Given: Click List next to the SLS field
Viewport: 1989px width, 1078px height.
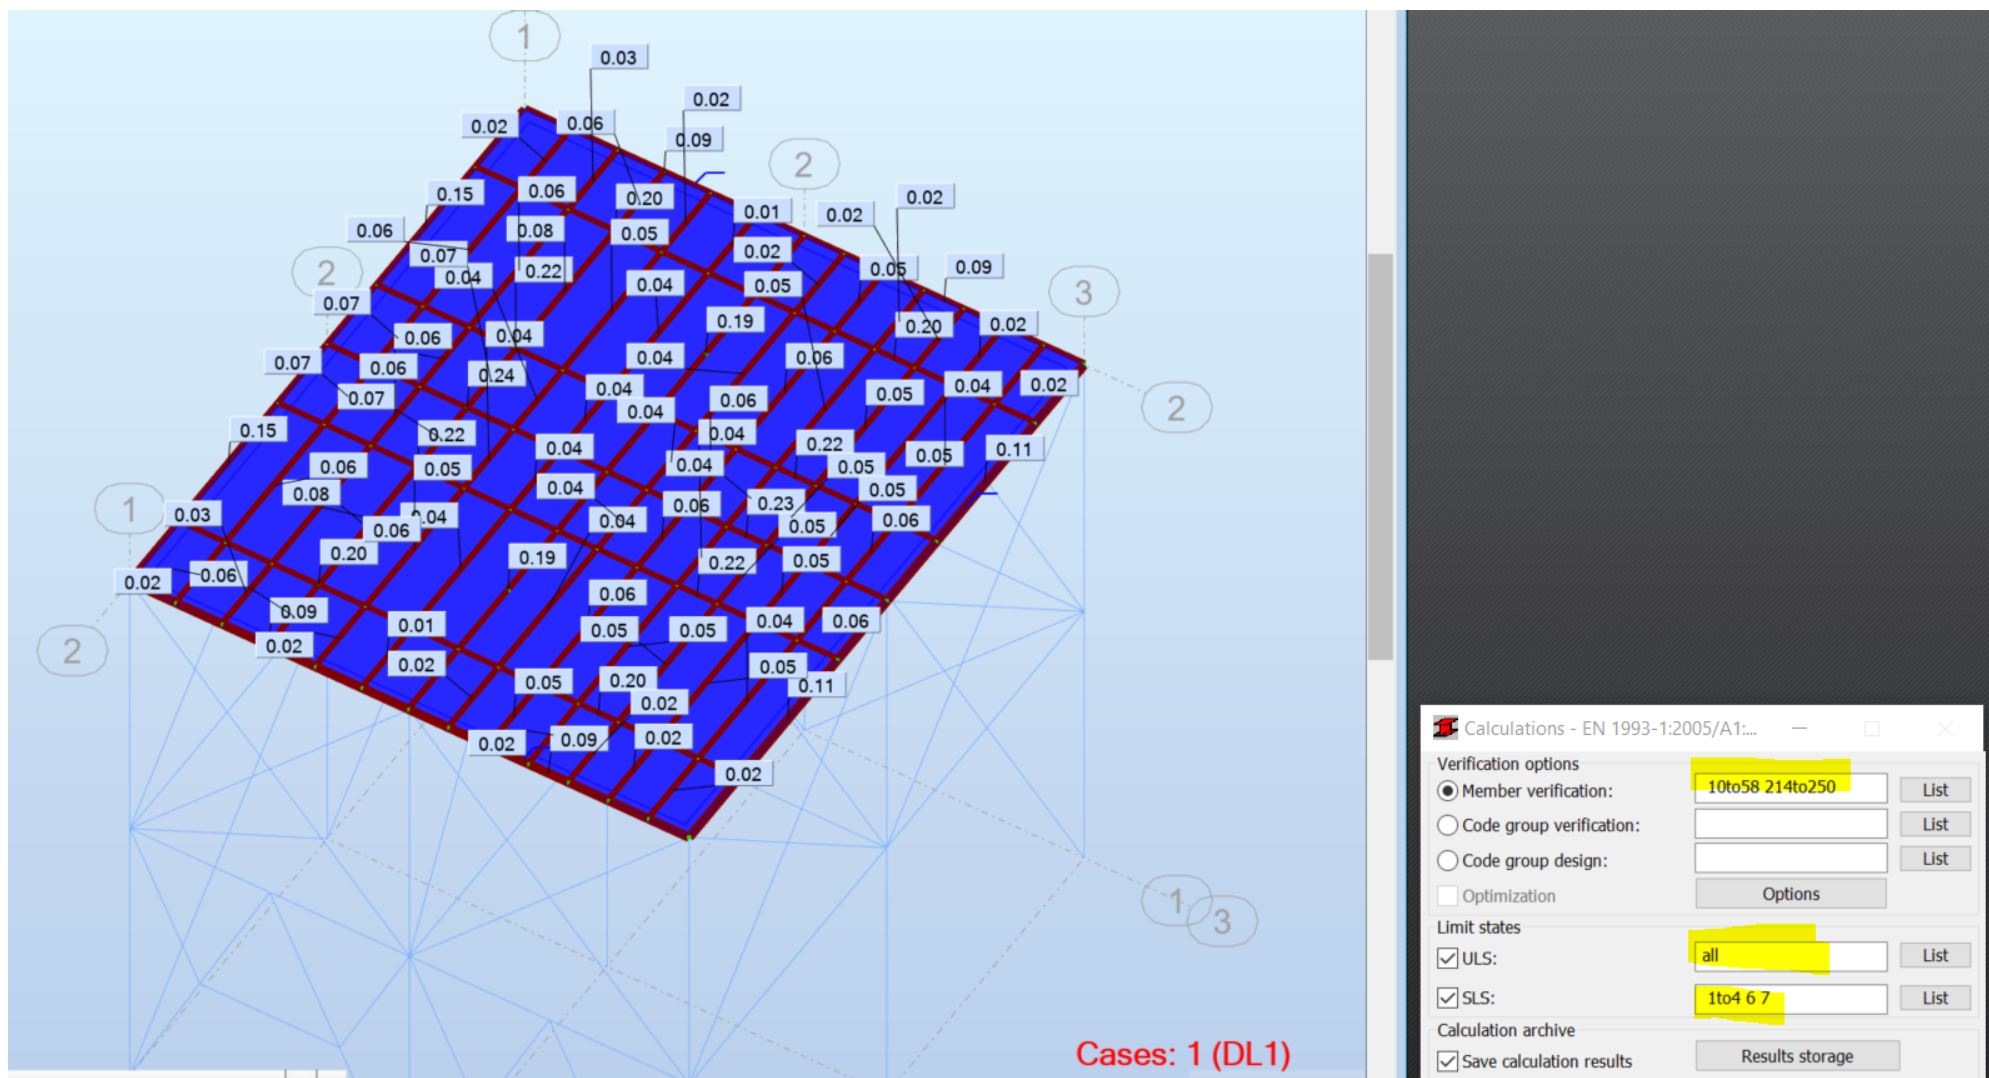Looking at the screenshot, I should [1934, 997].
